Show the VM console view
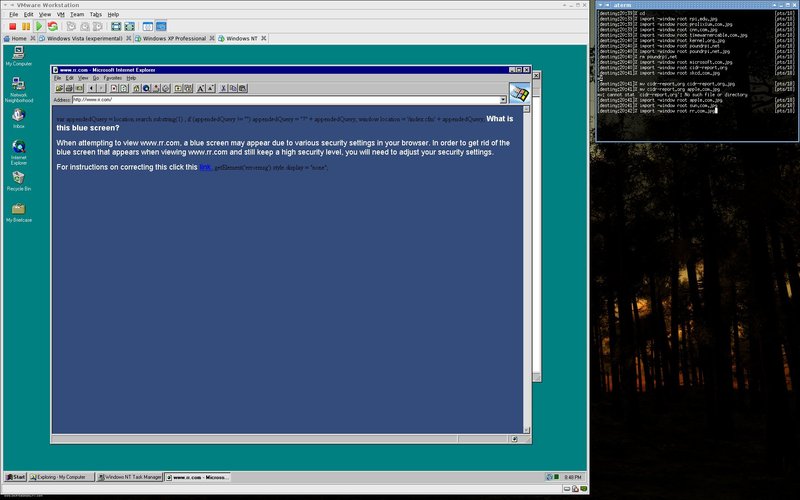Screen dimensions: 800x500 pyautogui.click(x=161, y=26)
